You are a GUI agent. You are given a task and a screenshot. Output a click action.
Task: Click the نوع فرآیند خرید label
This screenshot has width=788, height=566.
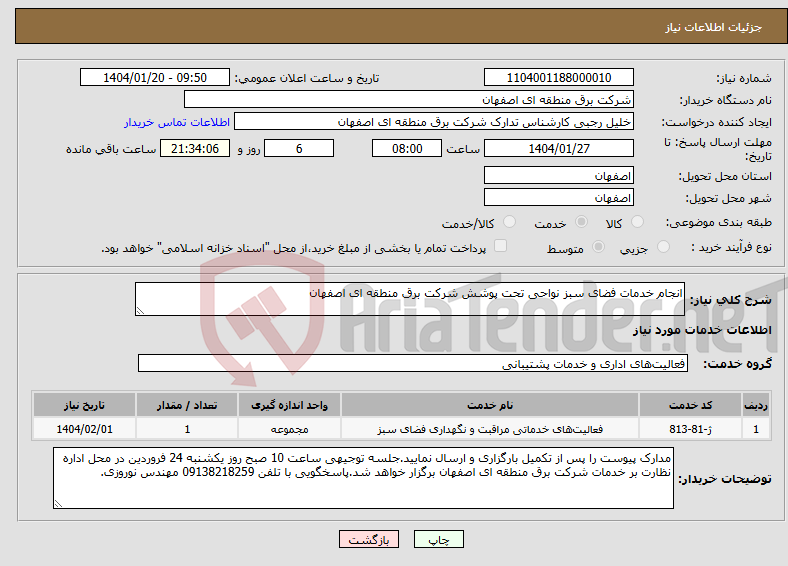[731, 247]
